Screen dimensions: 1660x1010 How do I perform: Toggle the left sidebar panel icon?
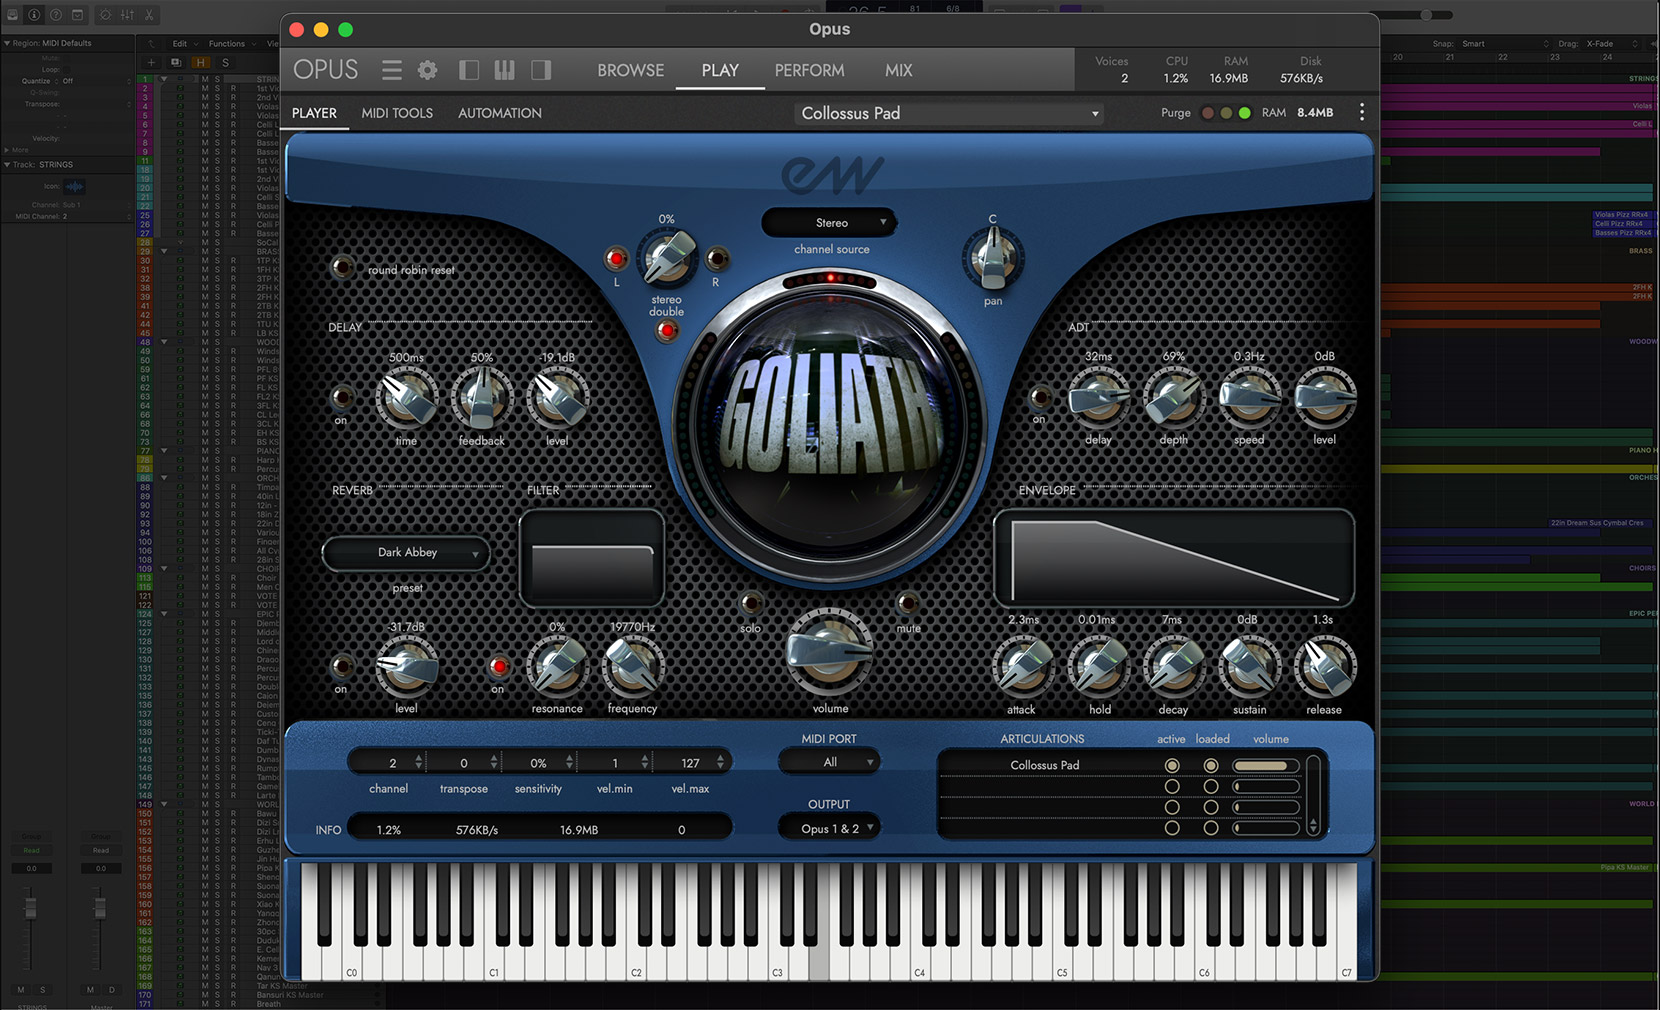(x=468, y=70)
